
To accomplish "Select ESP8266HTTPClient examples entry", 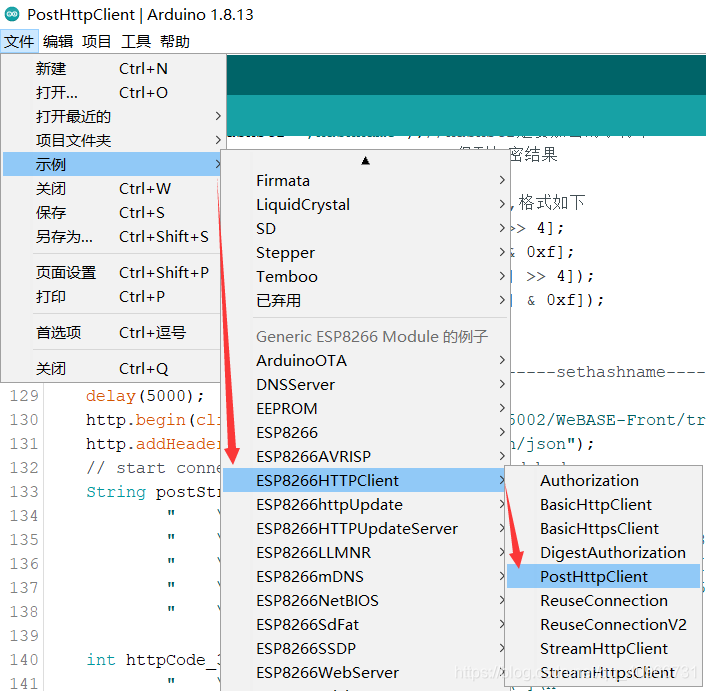I will point(366,480).
